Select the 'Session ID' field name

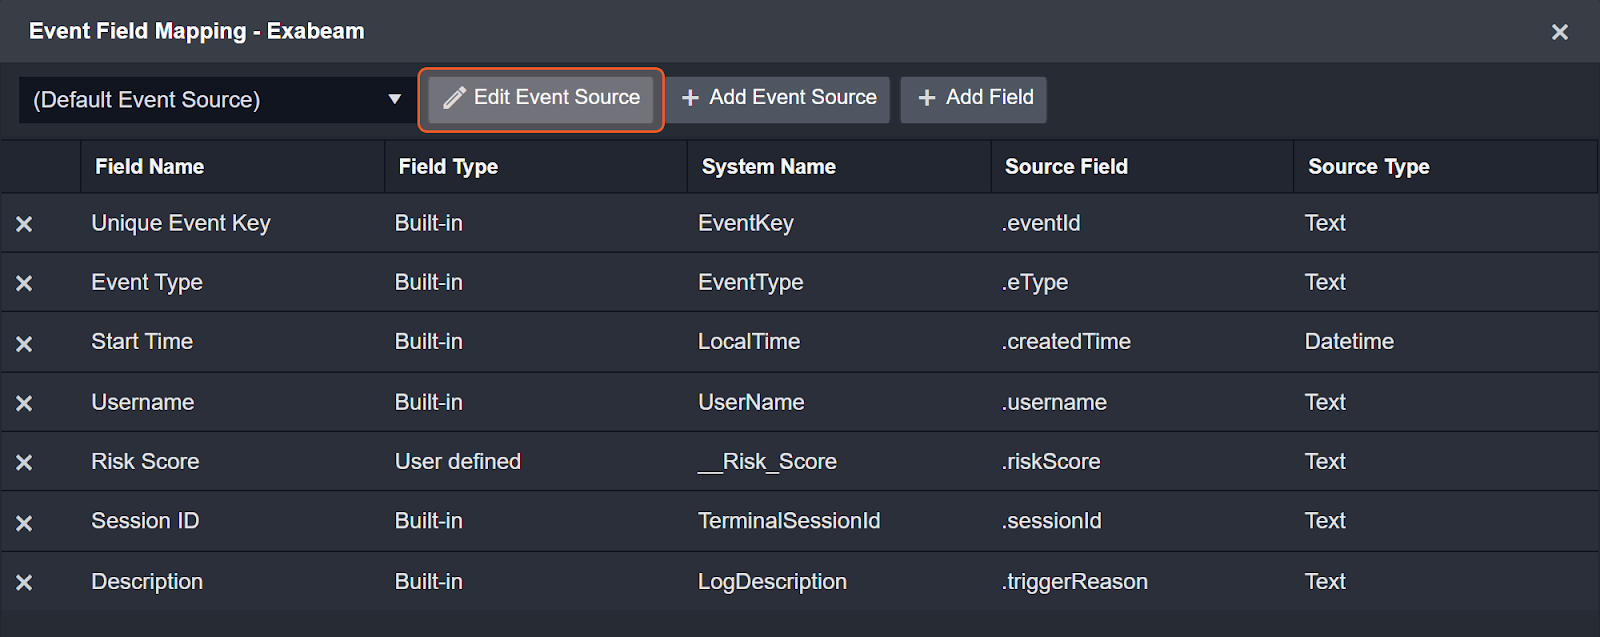tap(145, 520)
